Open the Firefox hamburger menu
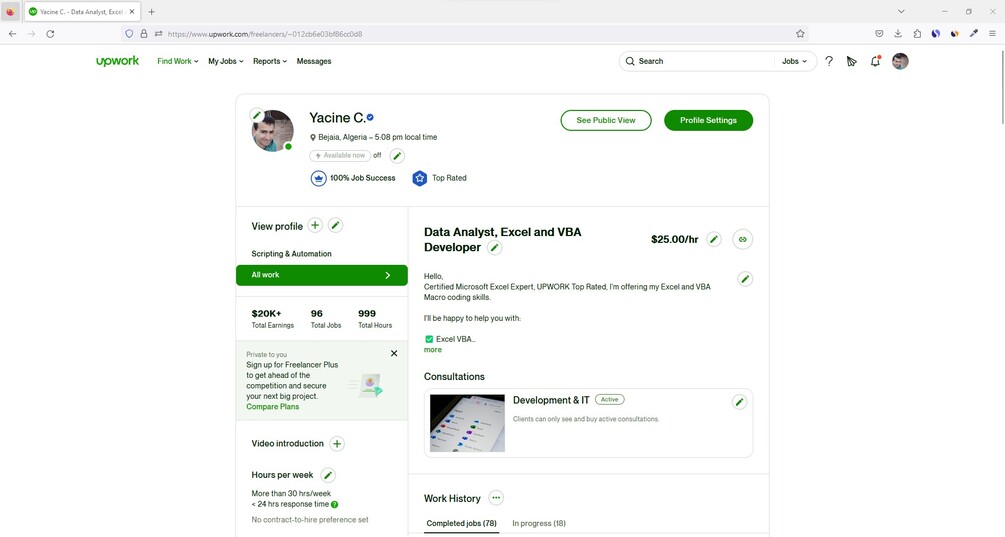1005x537 pixels. coord(992,34)
